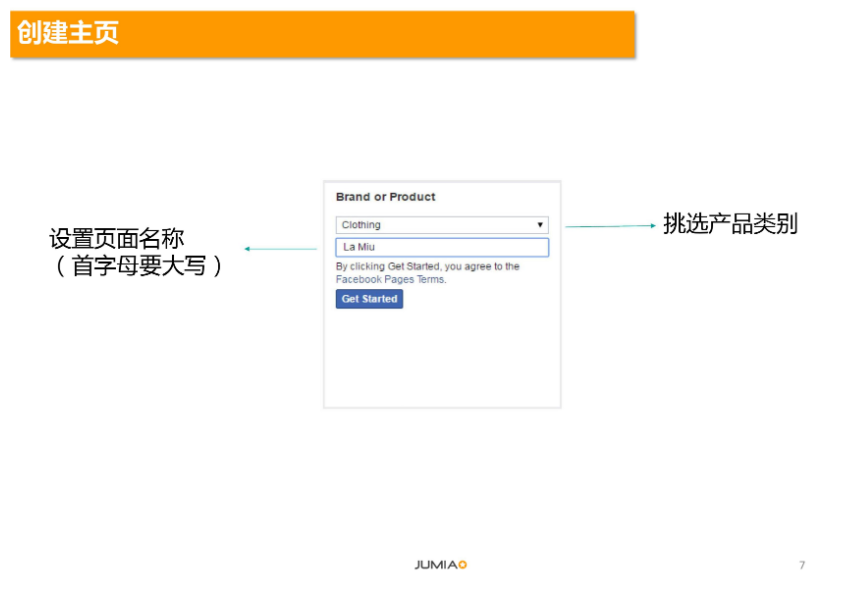Click the La Miu page name field
Screen dimensions: 856x590
(440, 247)
